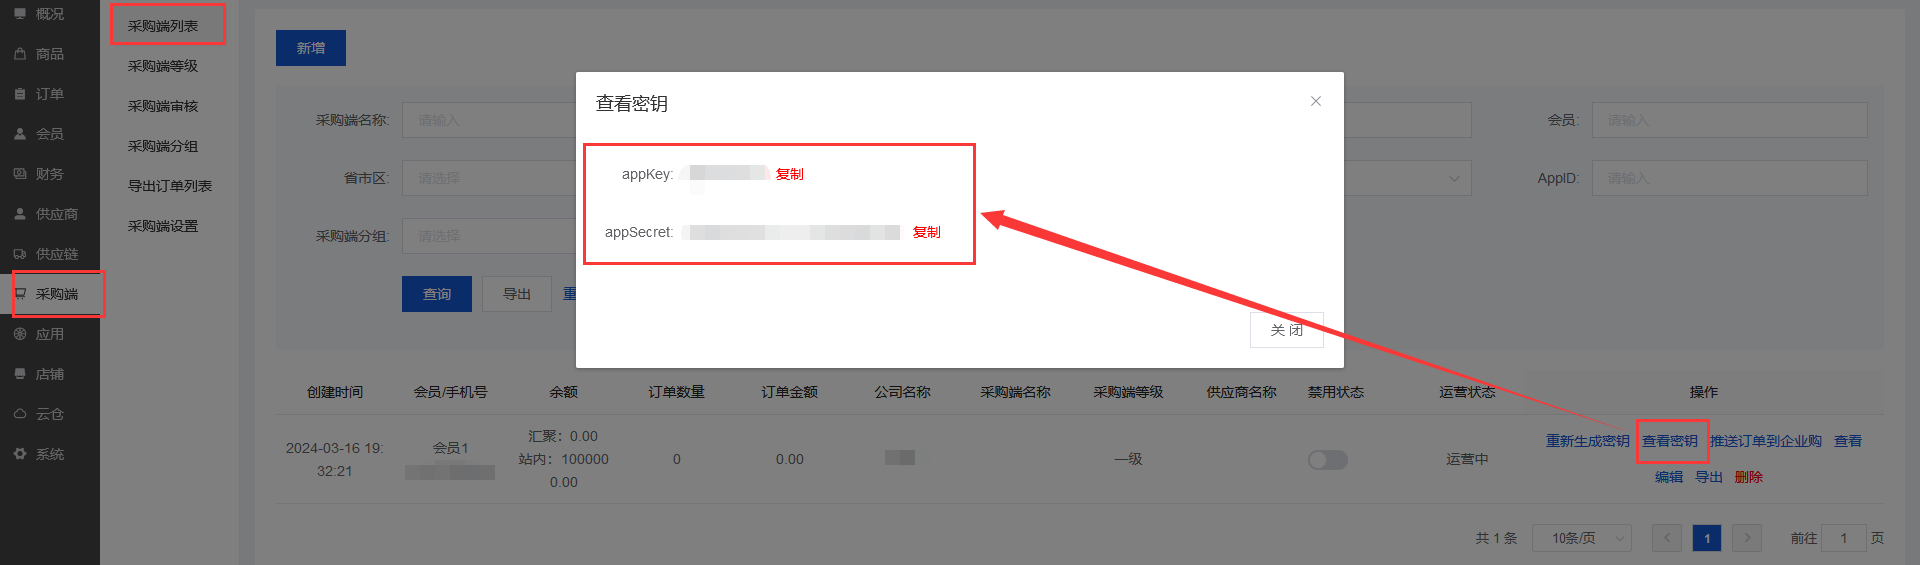This screenshot has width=1920, height=565.
Task: Click the 新增 add button
Action: pyautogui.click(x=311, y=48)
